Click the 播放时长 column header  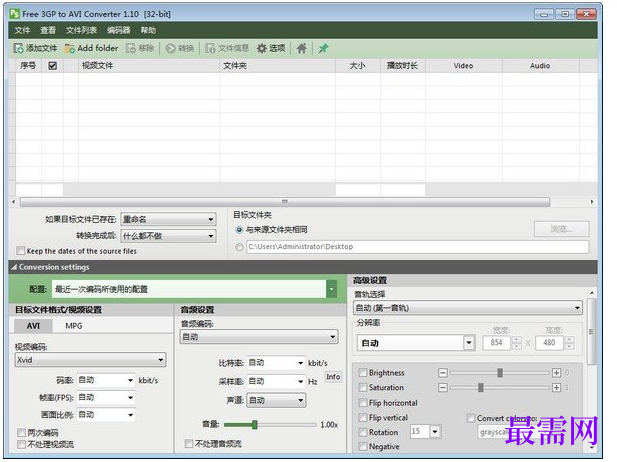coord(402,66)
